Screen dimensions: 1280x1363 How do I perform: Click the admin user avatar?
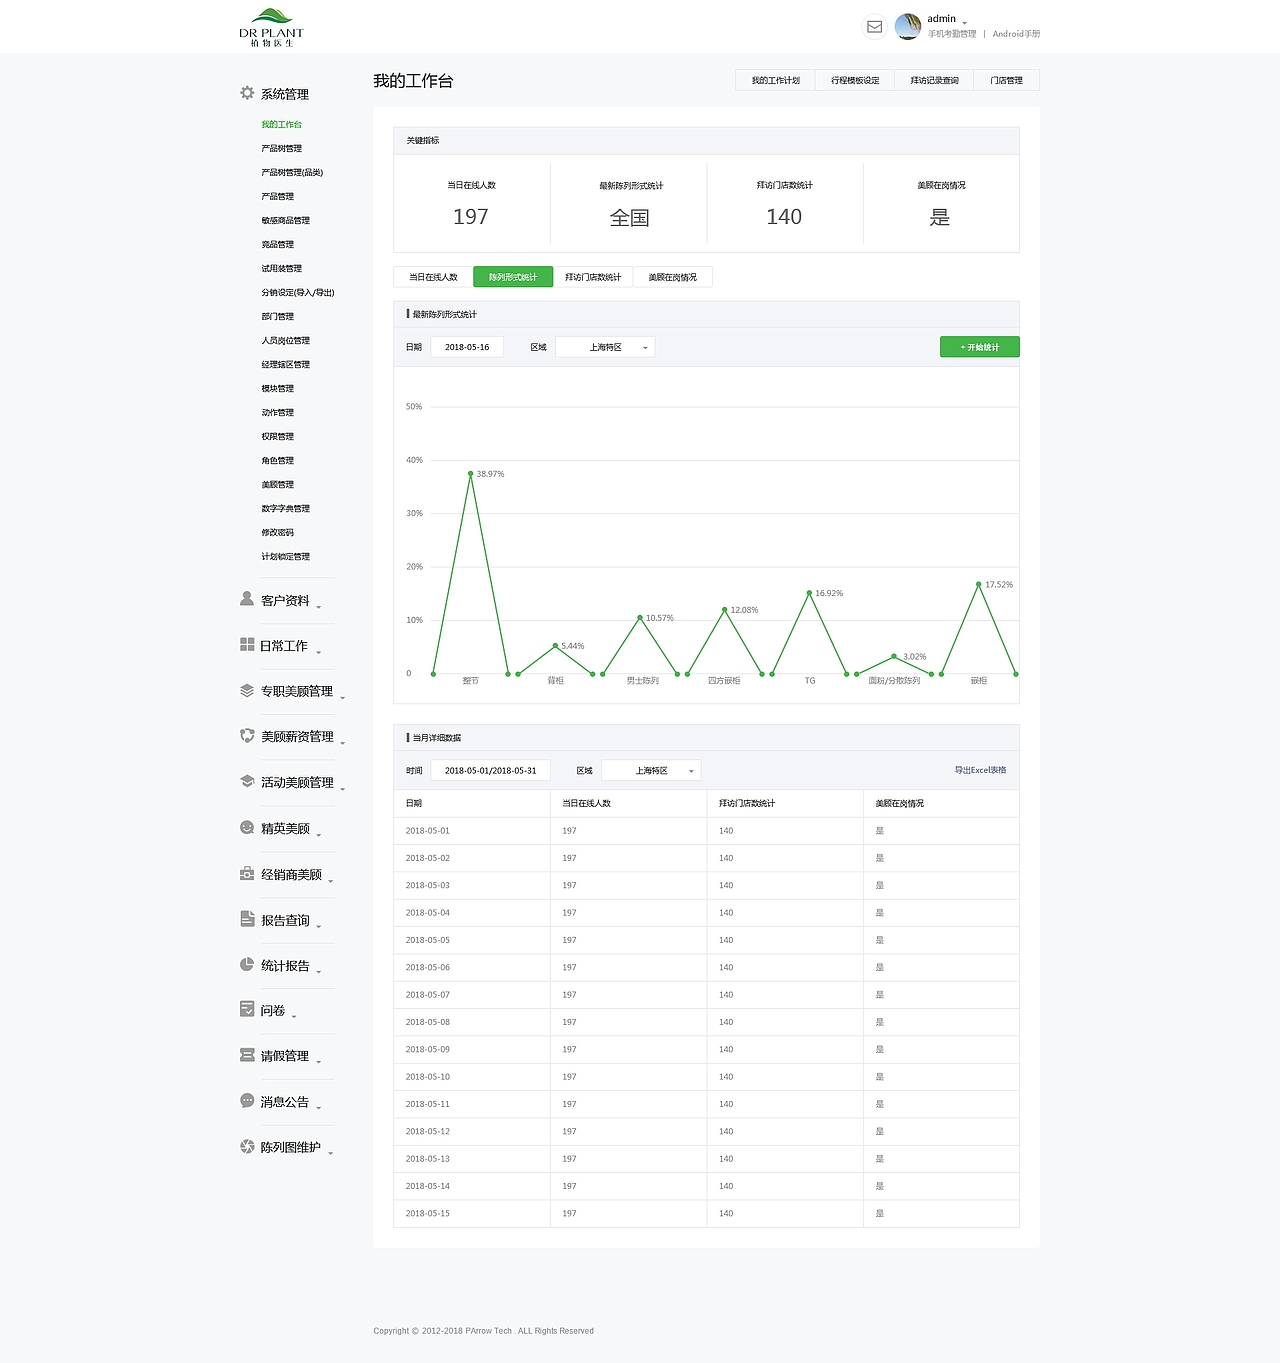coord(908,27)
